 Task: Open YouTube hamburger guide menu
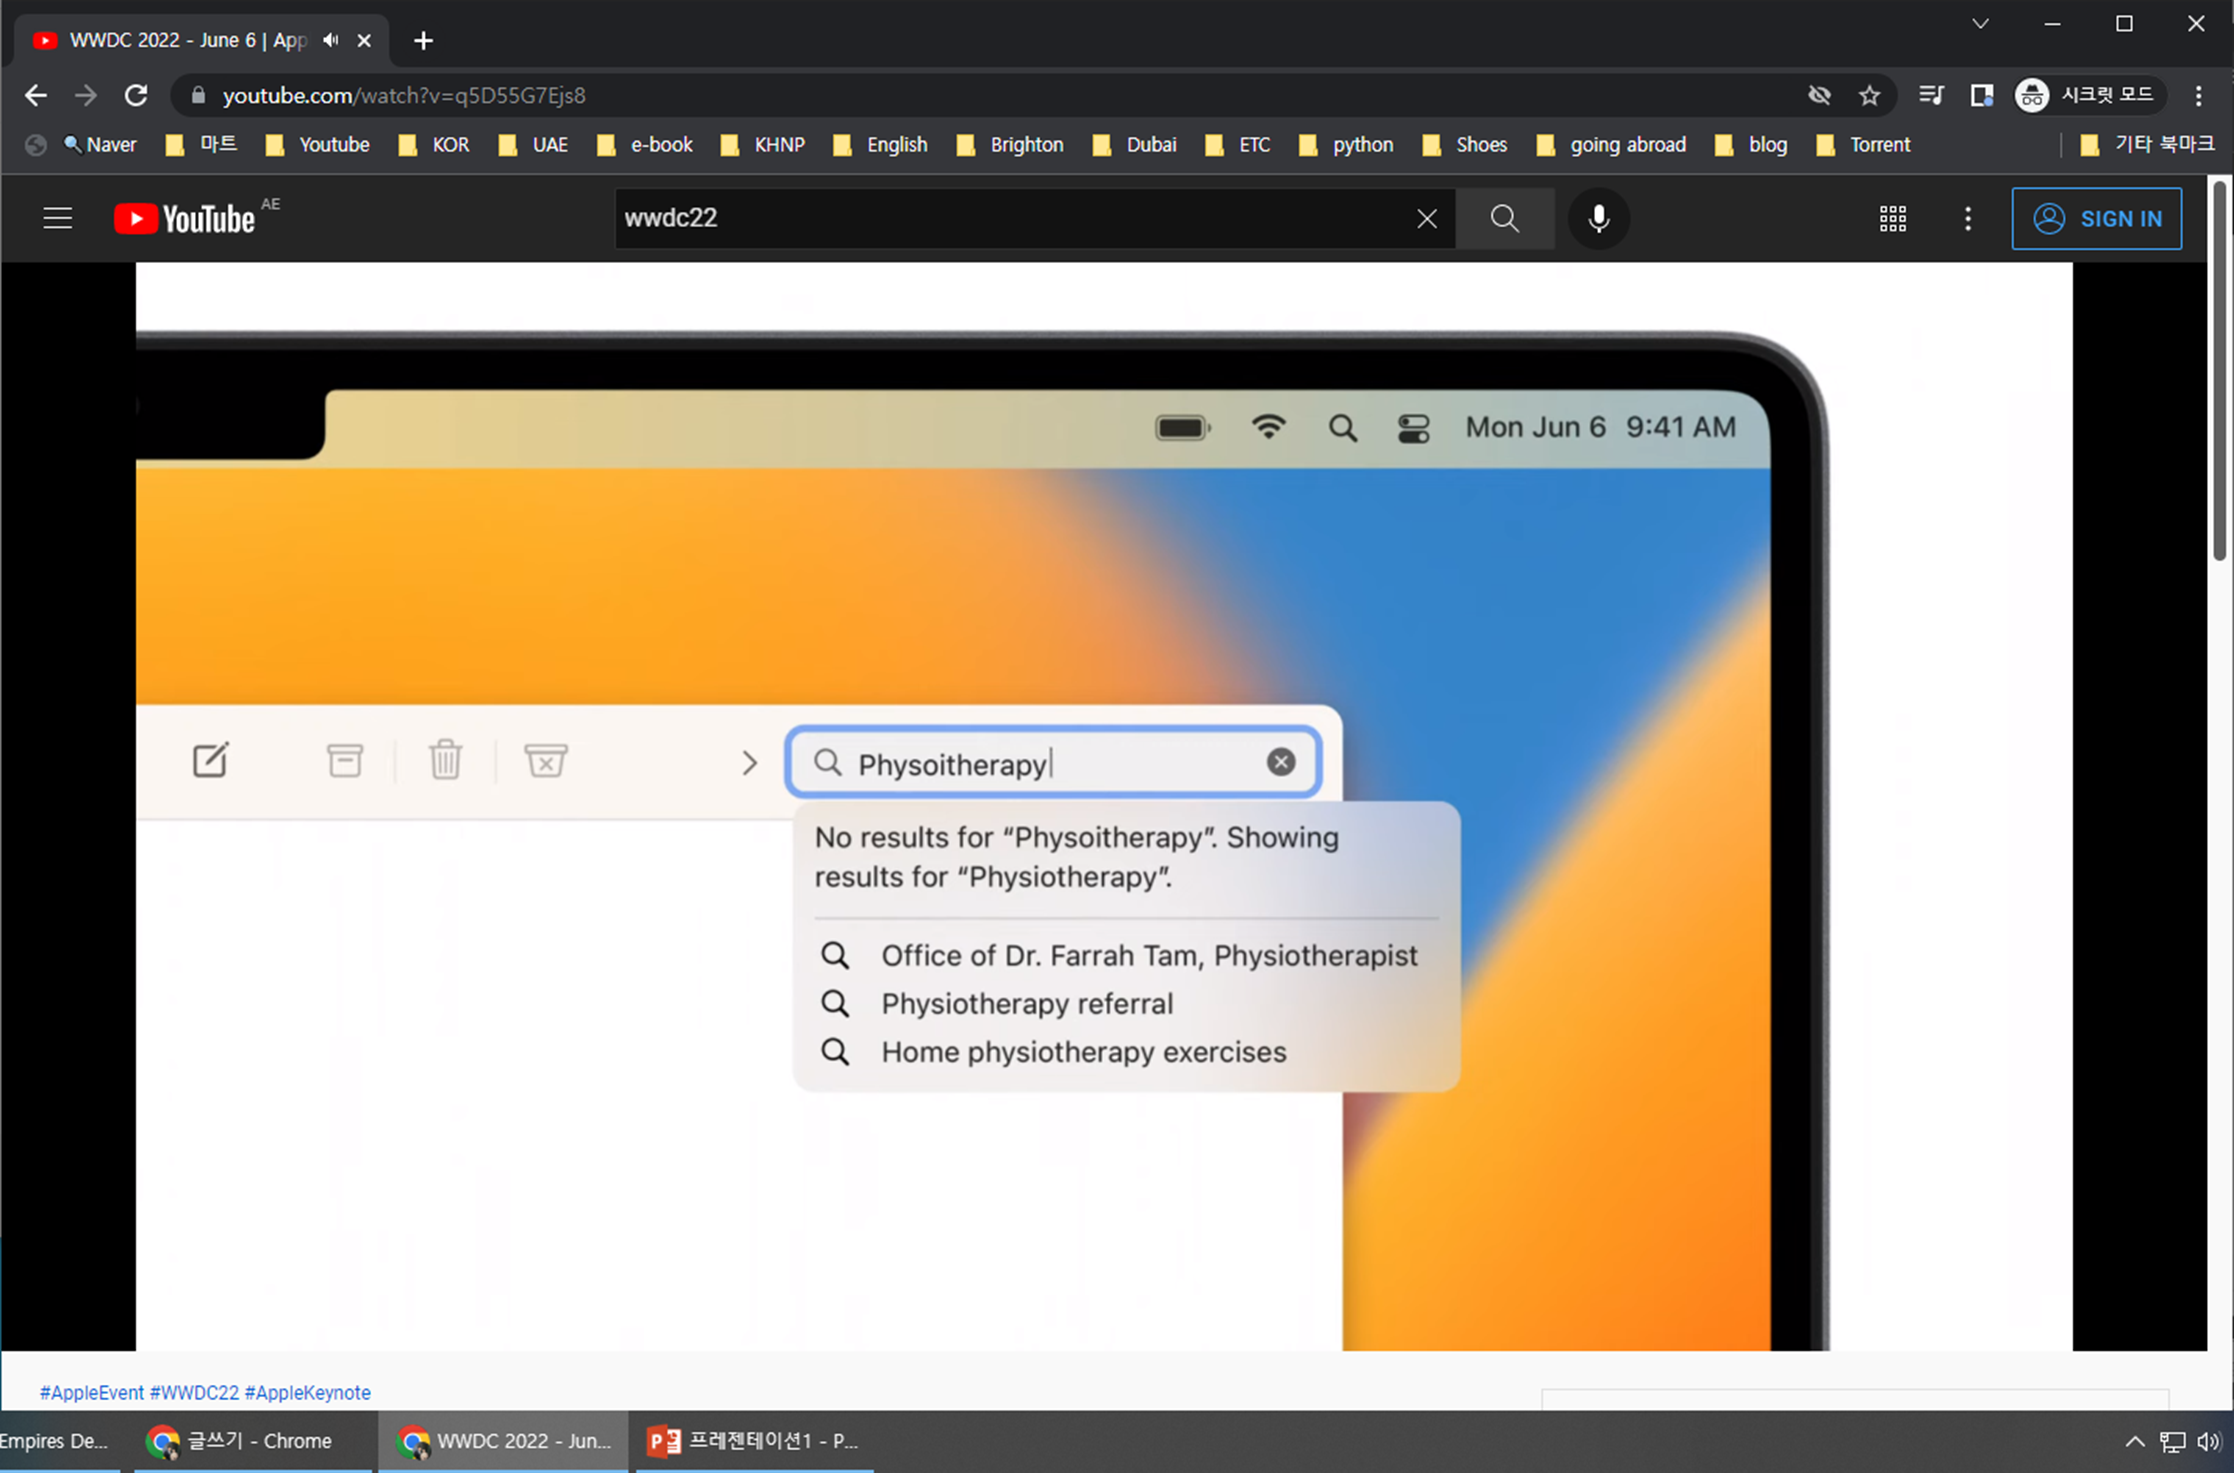58,218
